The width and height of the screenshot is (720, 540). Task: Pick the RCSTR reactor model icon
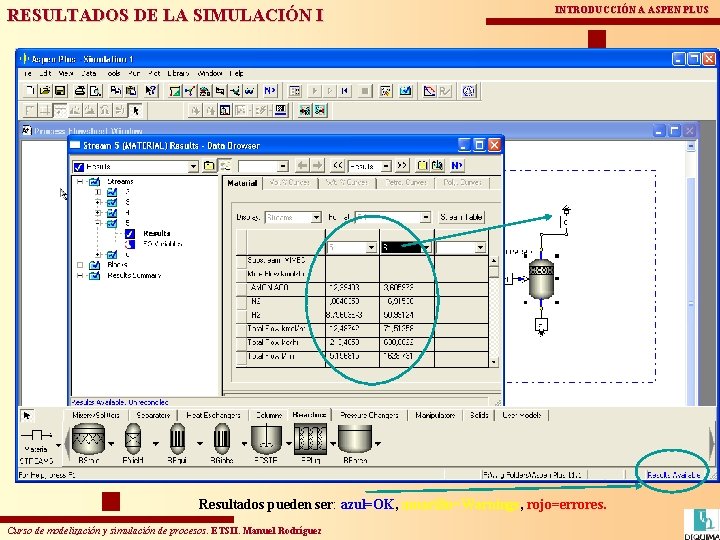click(x=266, y=439)
